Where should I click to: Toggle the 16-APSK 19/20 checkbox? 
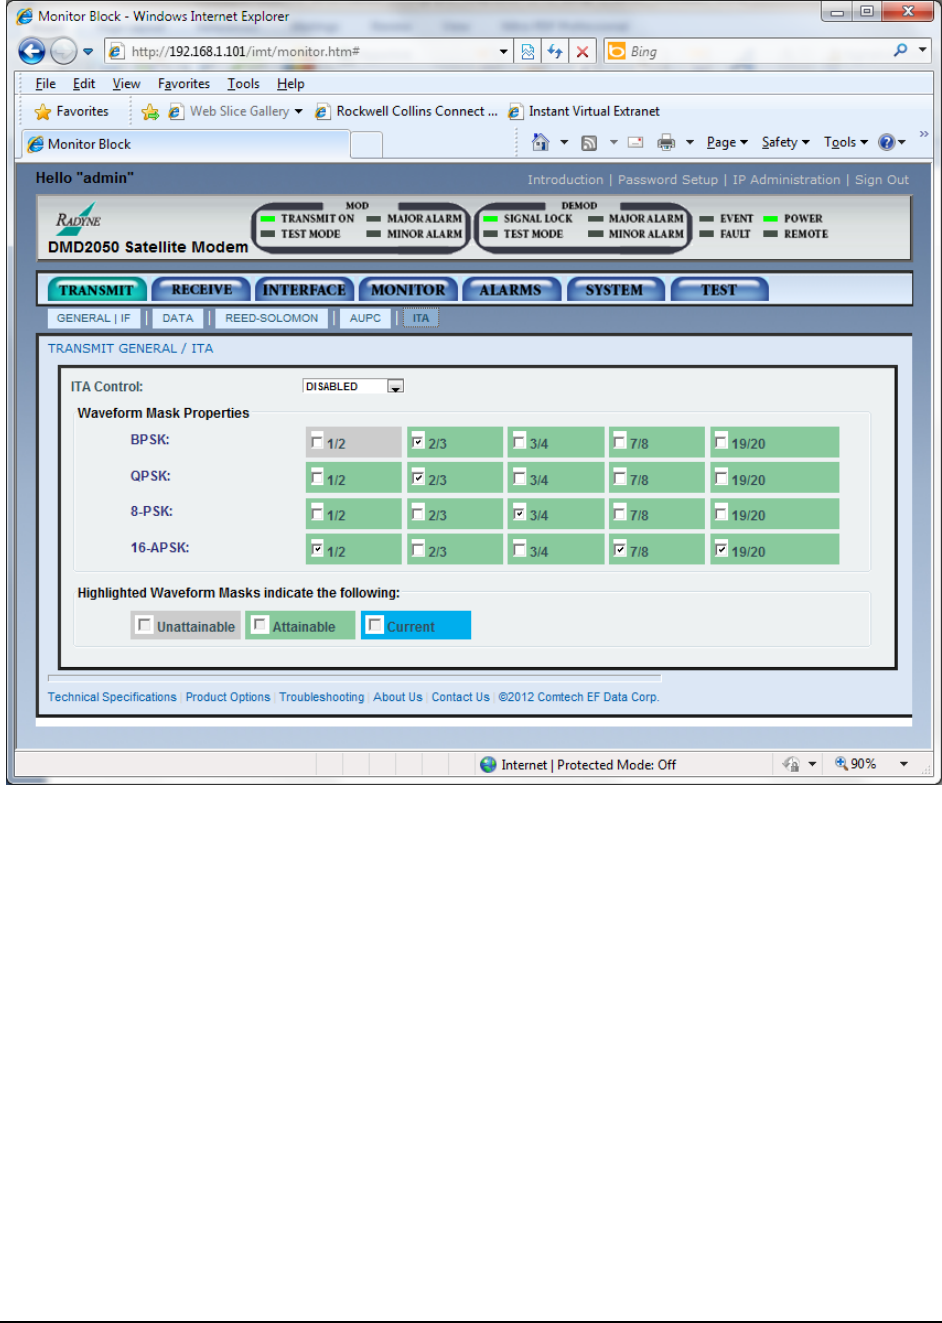click(721, 549)
